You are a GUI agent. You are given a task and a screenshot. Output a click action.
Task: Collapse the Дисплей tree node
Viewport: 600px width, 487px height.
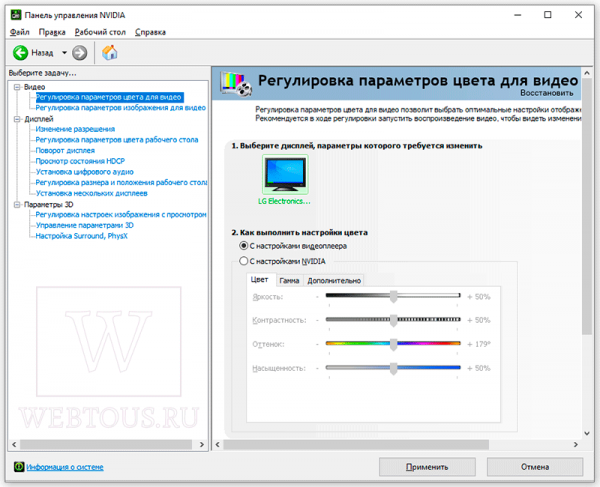pos(17,119)
